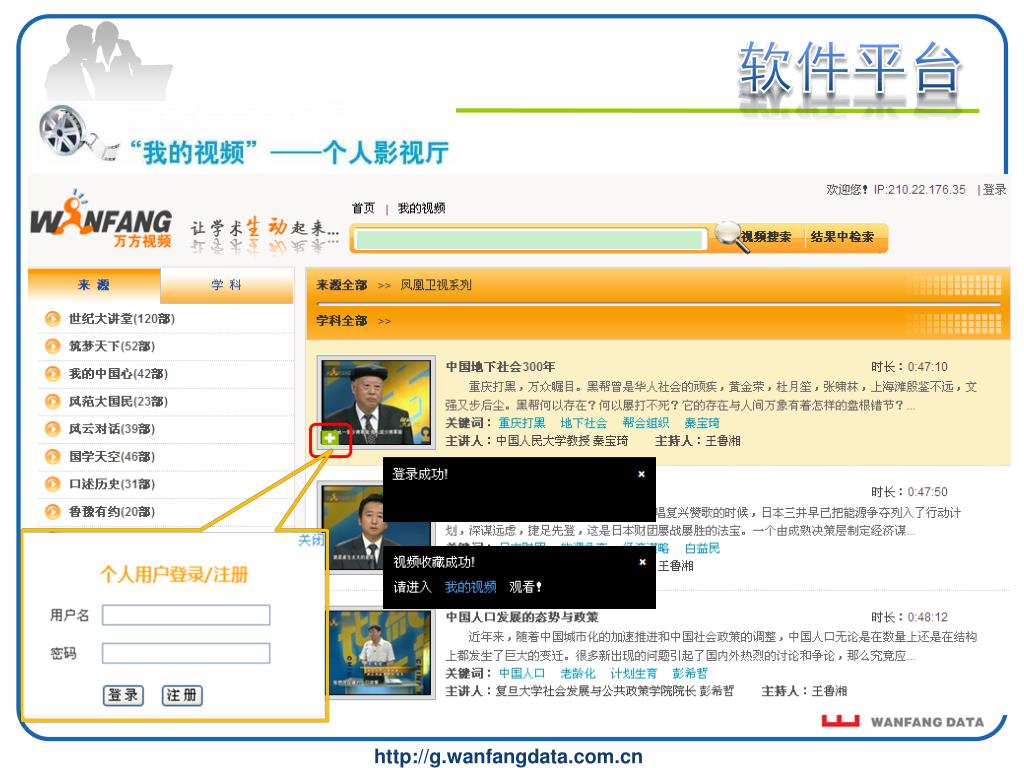Click the 登录 link at top right
Viewport: 1024px width, 768px height.
995,189
